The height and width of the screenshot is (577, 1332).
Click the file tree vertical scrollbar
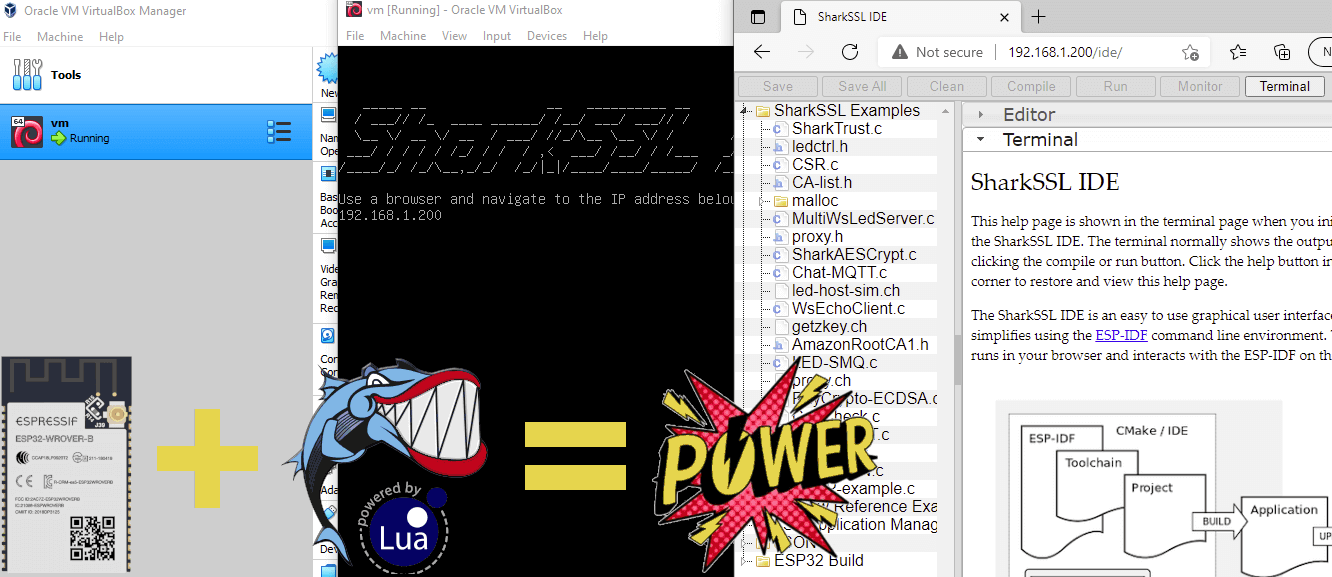click(x=948, y=340)
